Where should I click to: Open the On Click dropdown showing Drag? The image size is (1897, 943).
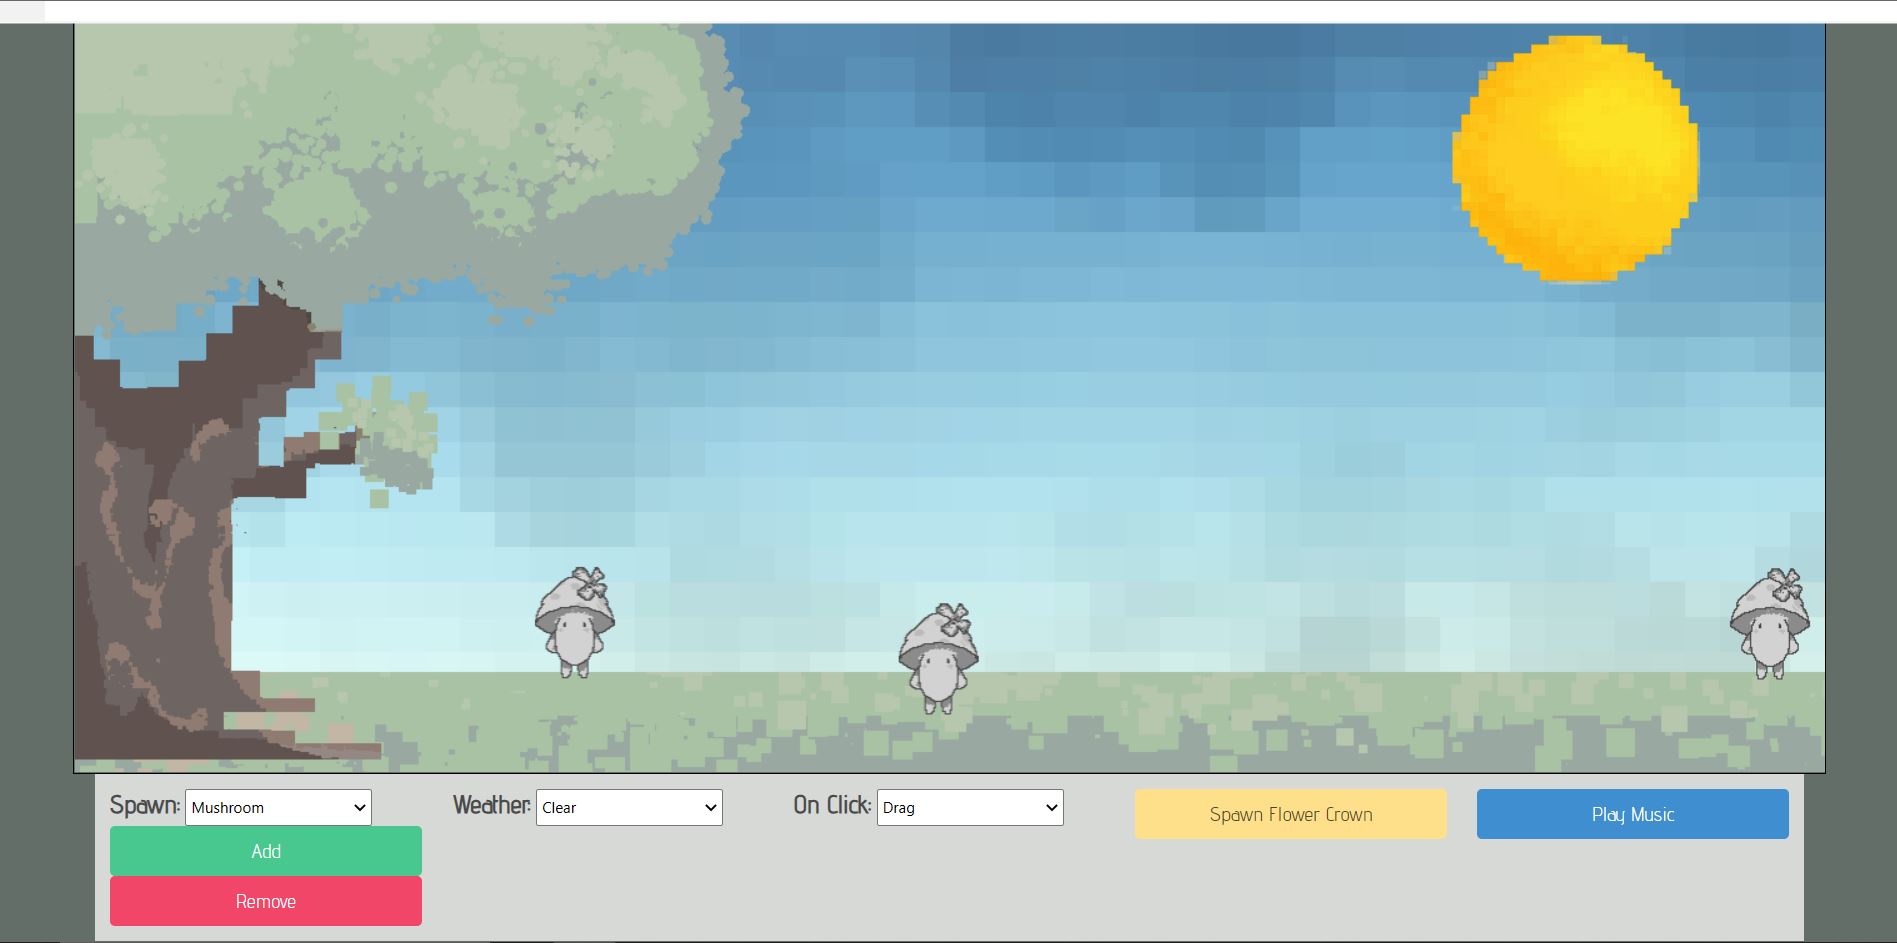(x=970, y=808)
